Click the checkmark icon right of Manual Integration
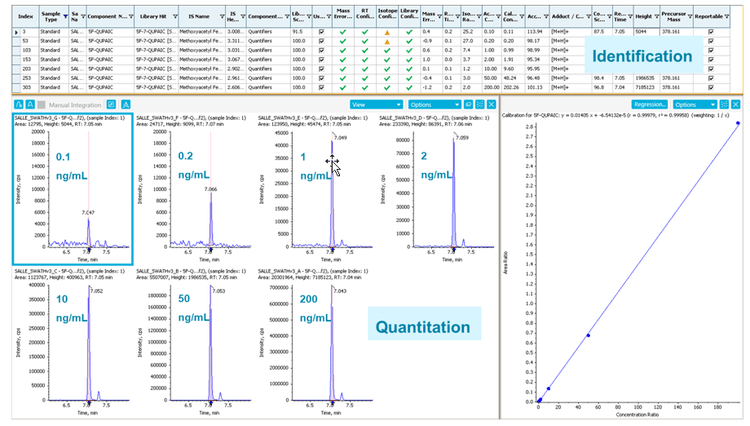Screen dimensions: 750x426 click(x=111, y=104)
